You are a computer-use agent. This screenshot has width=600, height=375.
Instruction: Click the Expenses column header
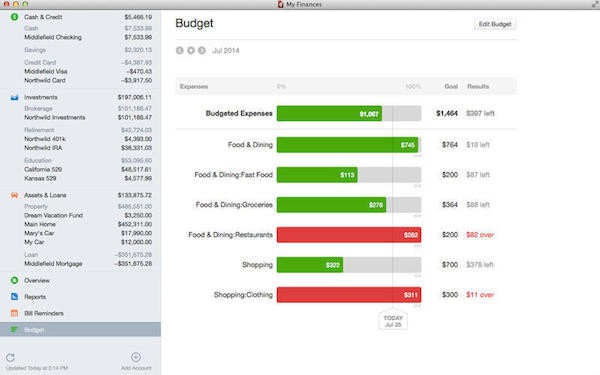(x=194, y=86)
